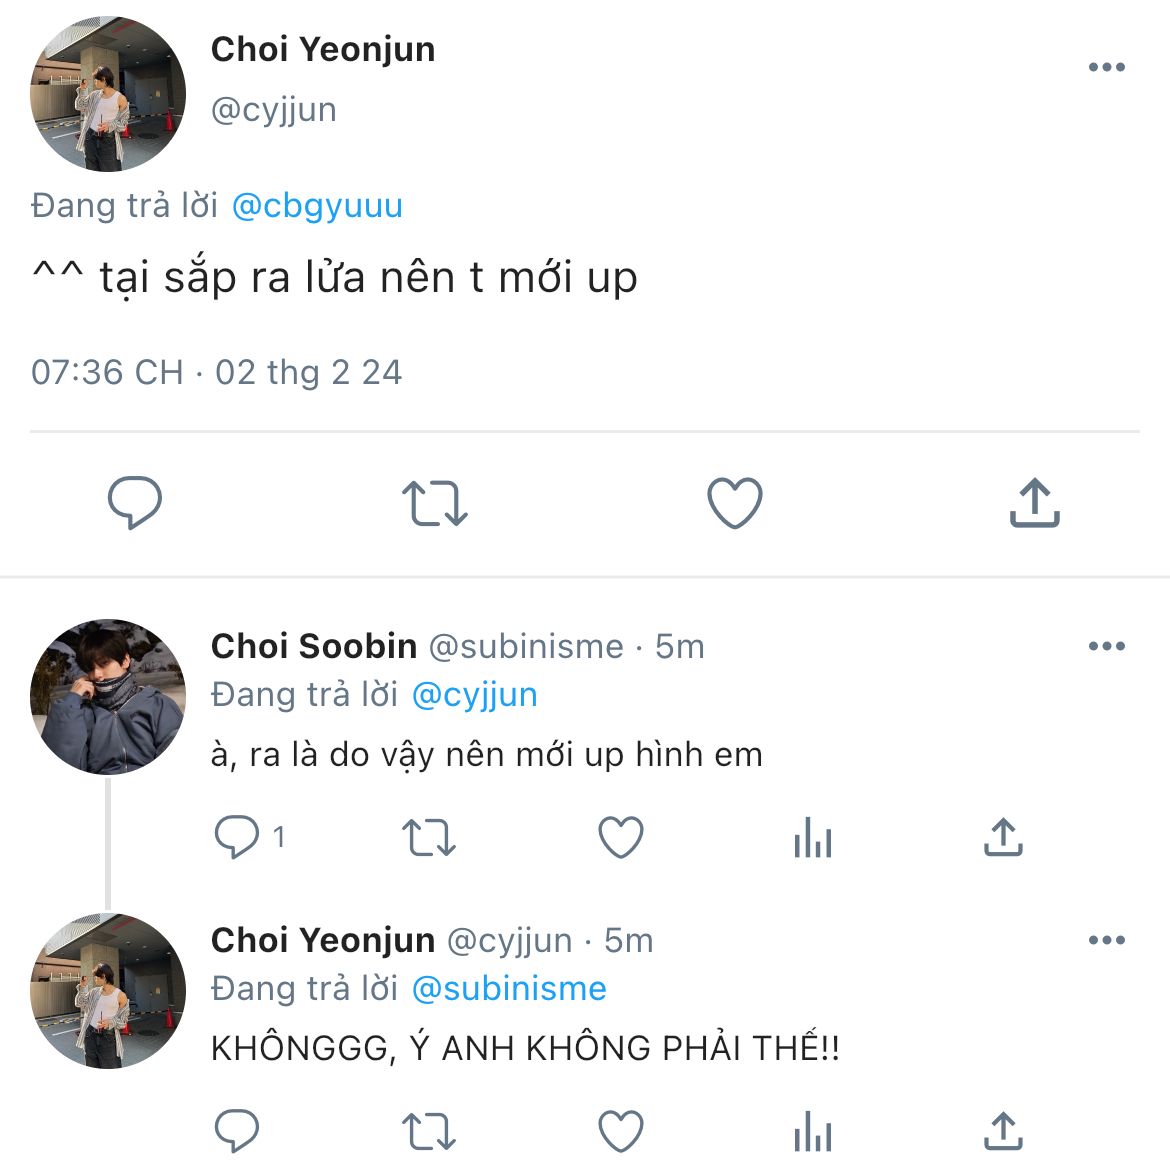Open the blue @cyjjun mention link
The width and height of the screenshot is (1170, 1169).
(474, 695)
